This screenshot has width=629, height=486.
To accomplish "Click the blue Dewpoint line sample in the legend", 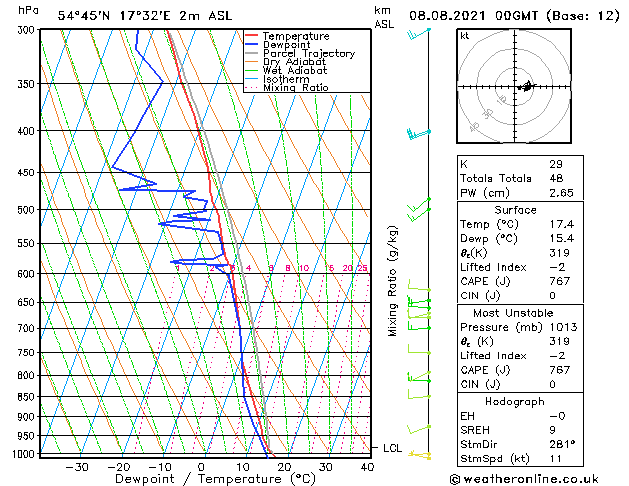I will (251, 45).
